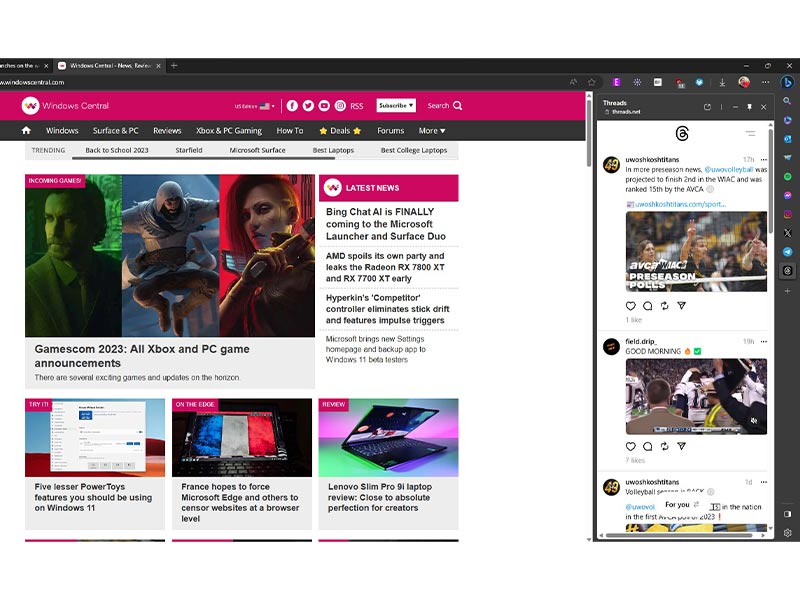Repost the uwoshkoshtitans preseason polls post
Screen dimensions: 800x600
coord(664,306)
